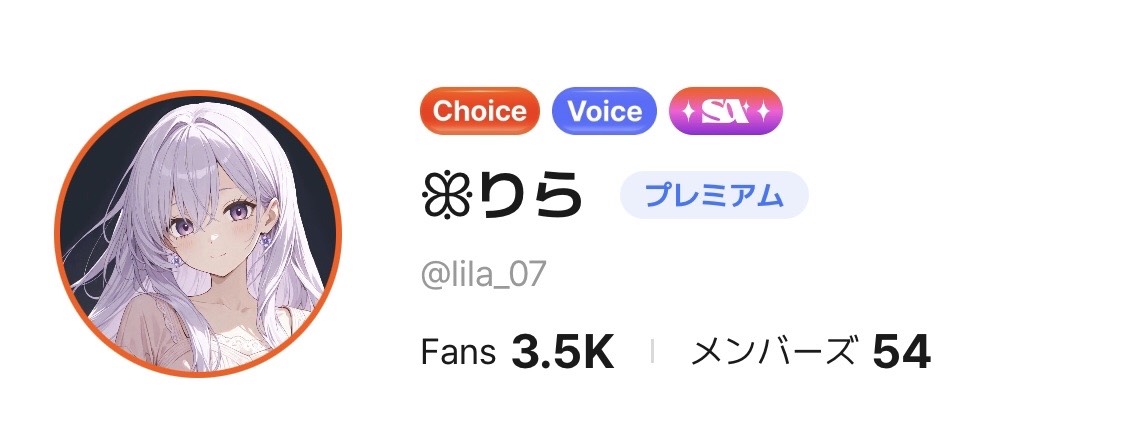This screenshot has width=1125, height=423.
Task: Click the プレミアム premium tag
Action: 714,196
